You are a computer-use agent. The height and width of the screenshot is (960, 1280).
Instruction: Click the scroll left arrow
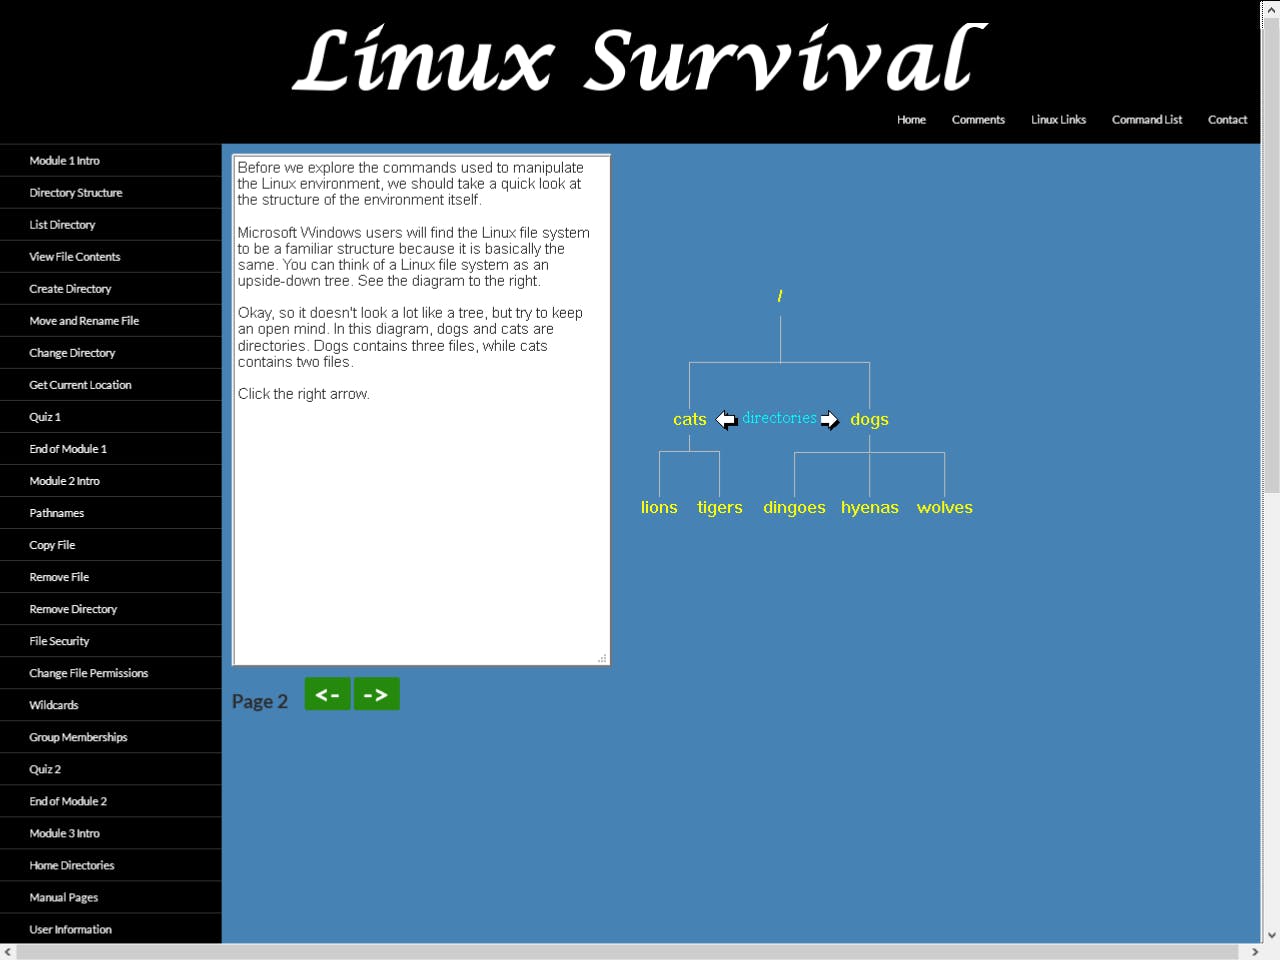[8, 952]
